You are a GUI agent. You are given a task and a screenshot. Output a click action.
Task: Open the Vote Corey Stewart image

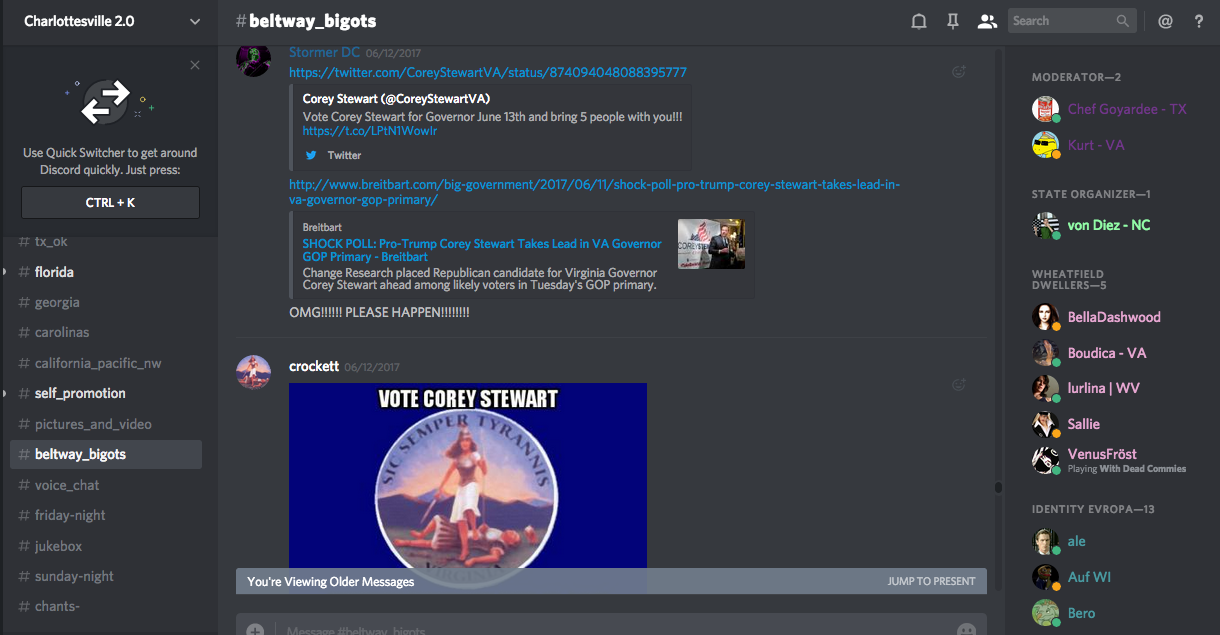pos(468,475)
